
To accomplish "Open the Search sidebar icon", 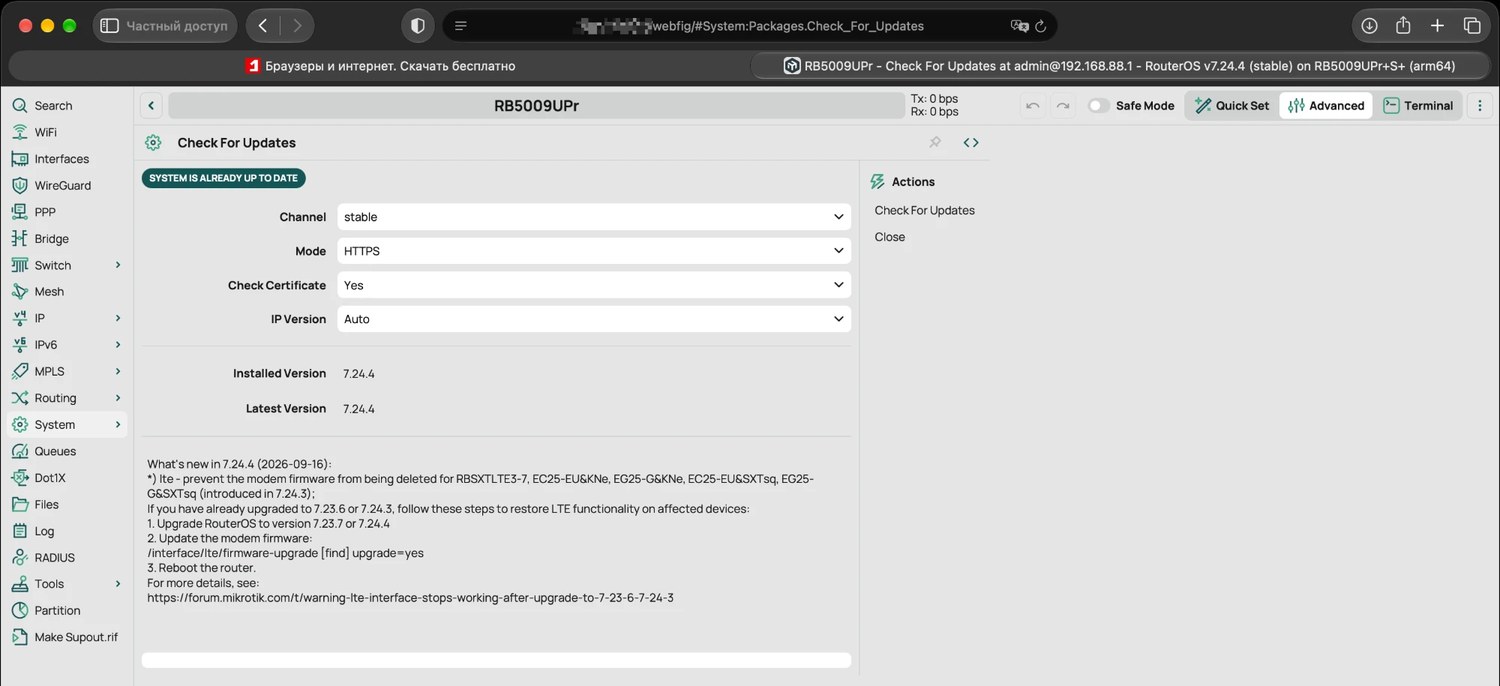I will 19,105.
